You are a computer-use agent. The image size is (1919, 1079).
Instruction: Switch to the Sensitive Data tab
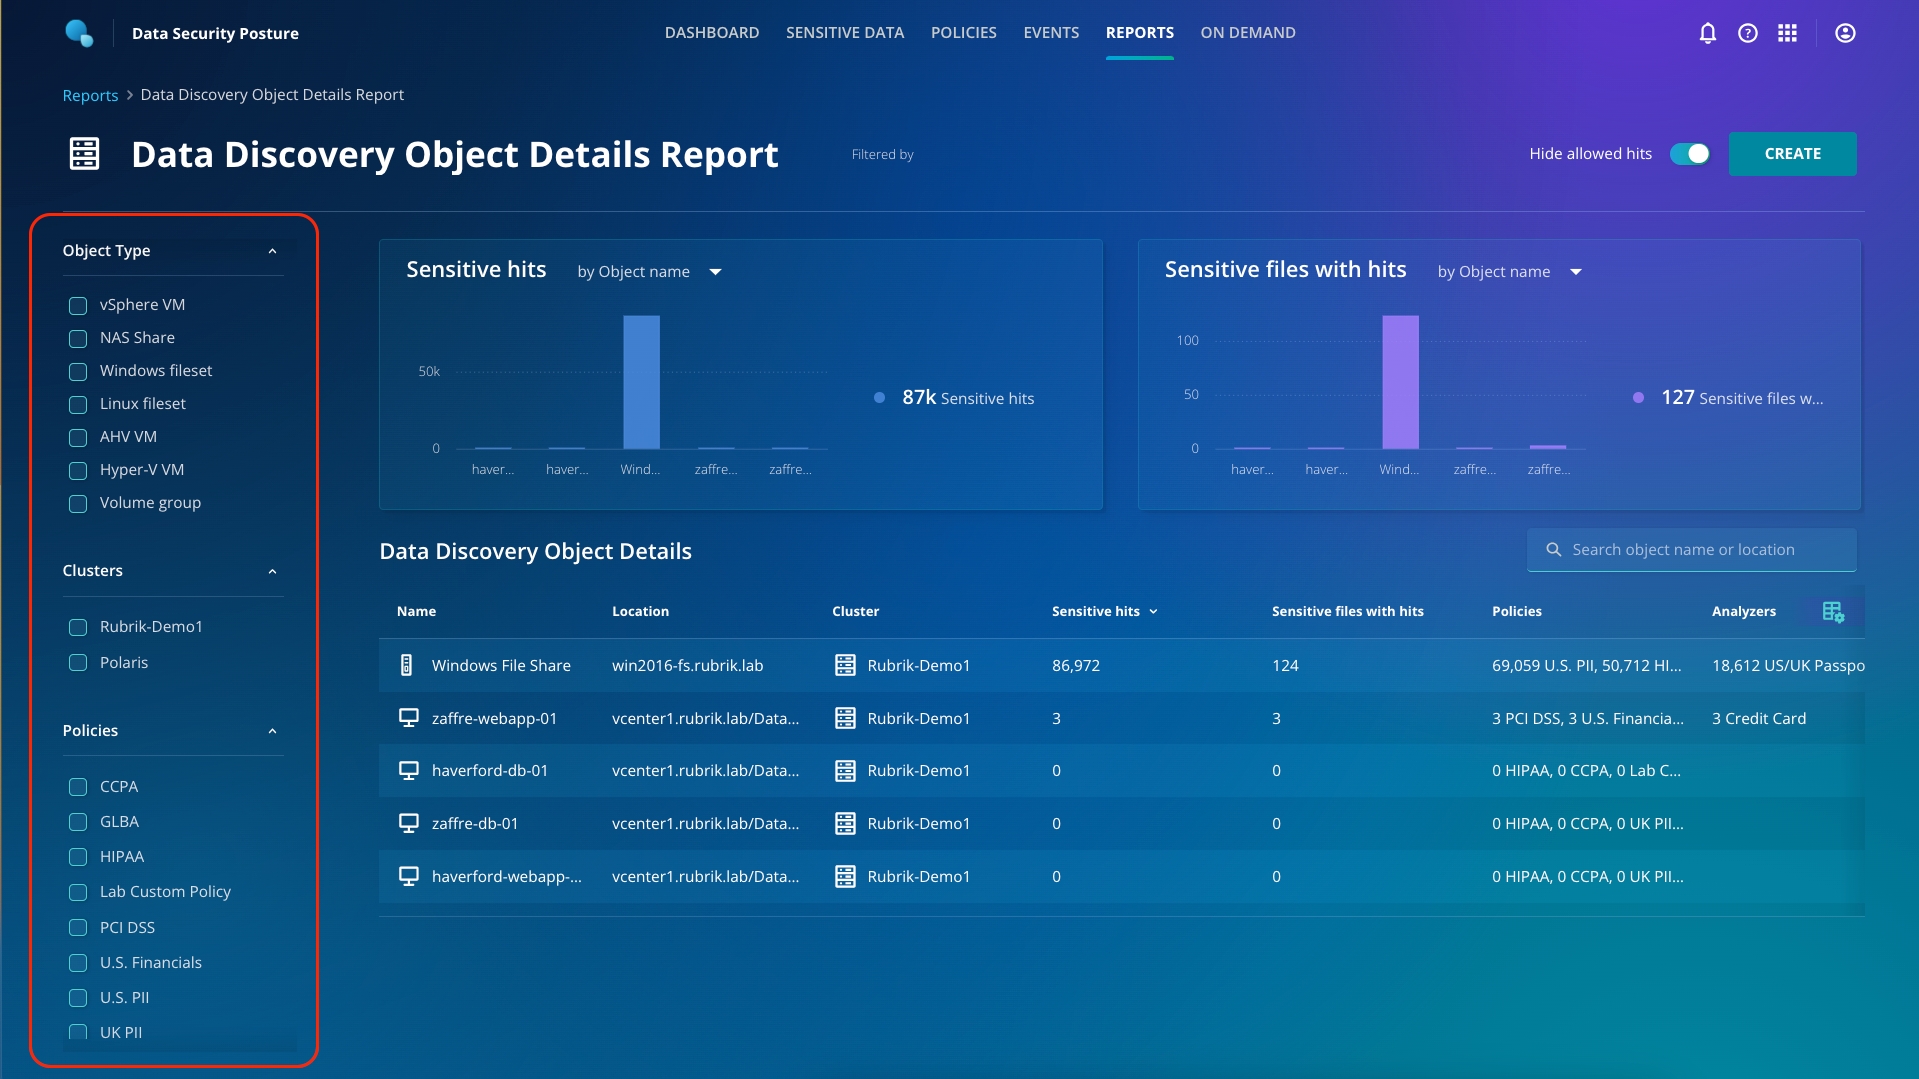coord(844,33)
